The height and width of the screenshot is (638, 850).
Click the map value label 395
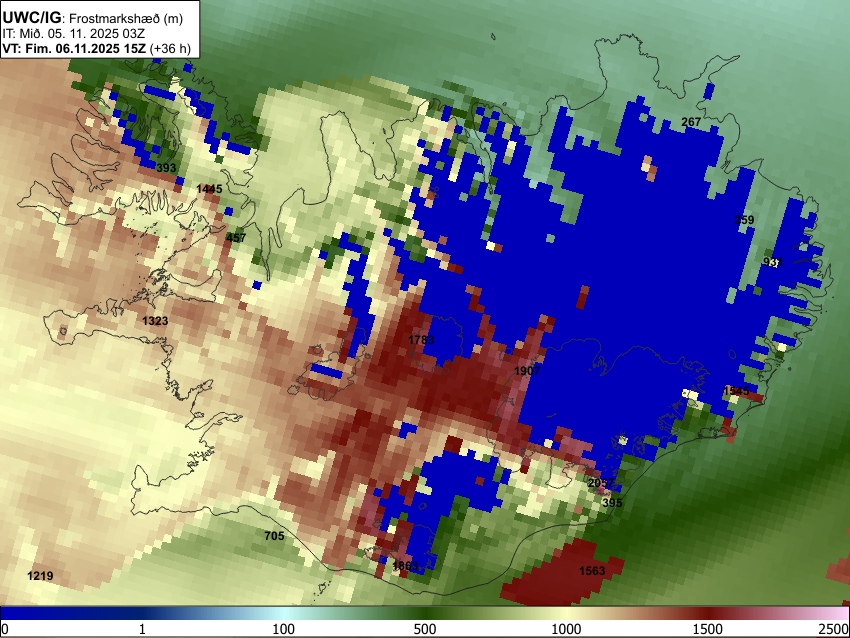[x=612, y=502]
